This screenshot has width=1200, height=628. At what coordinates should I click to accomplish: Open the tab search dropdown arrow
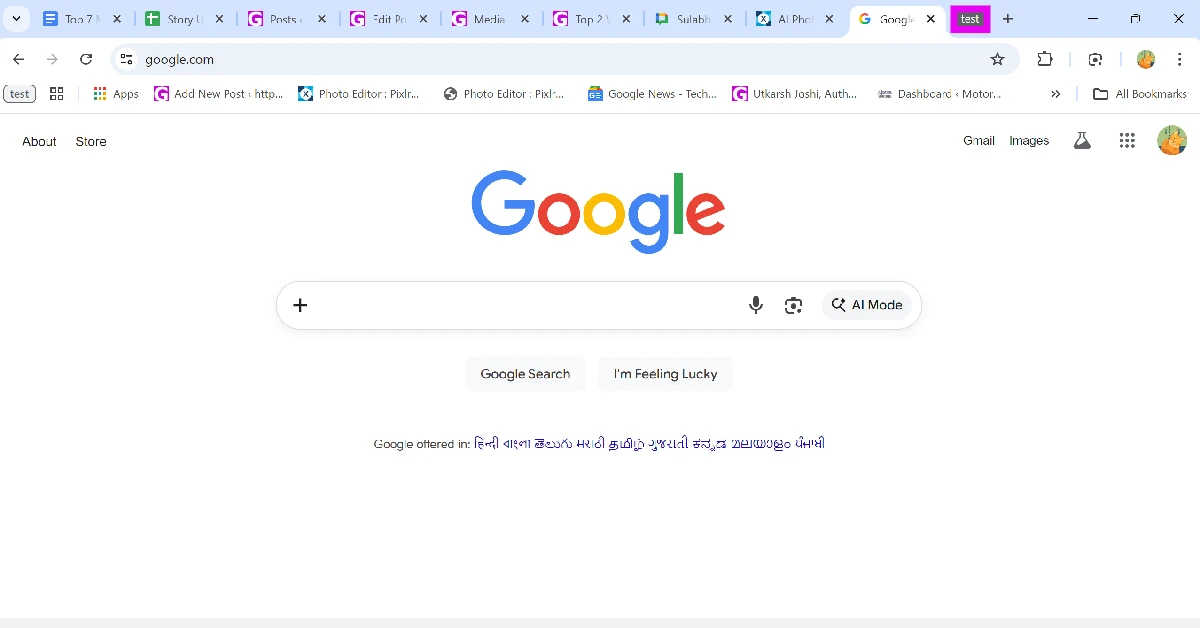click(16, 18)
